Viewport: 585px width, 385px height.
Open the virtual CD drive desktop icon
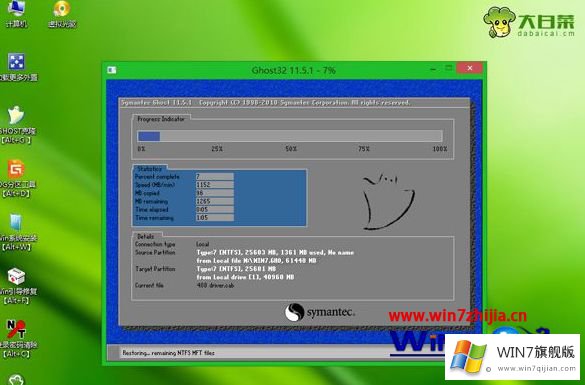(x=62, y=14)
